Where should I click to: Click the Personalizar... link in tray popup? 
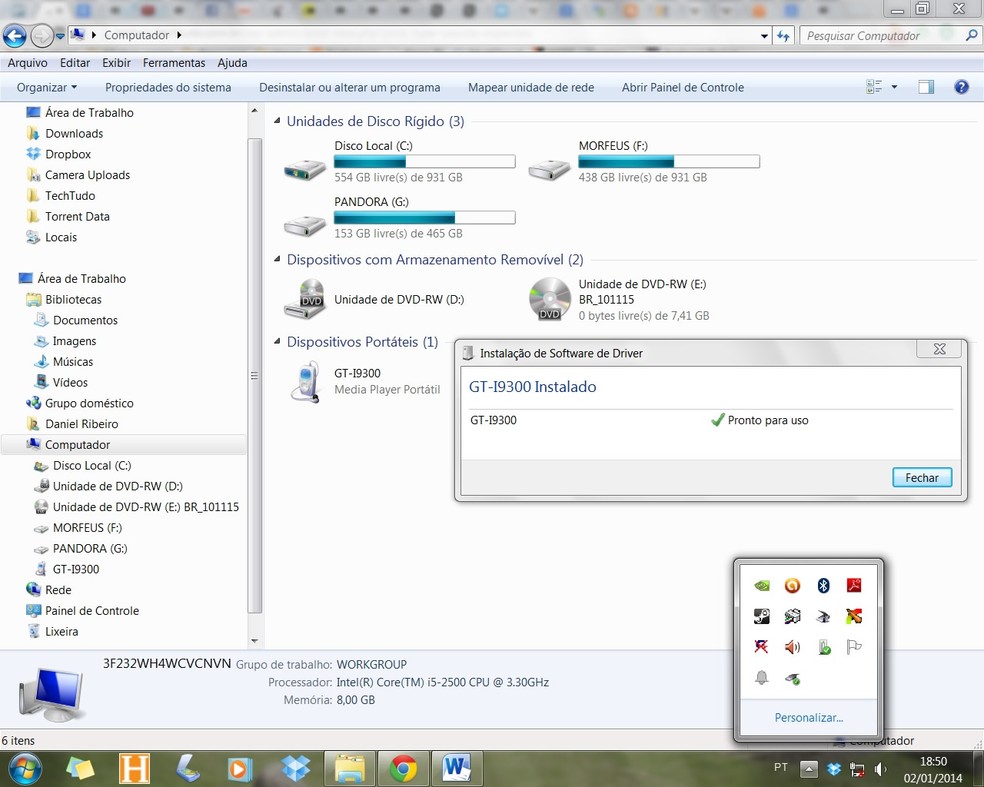tap(808, 717)
